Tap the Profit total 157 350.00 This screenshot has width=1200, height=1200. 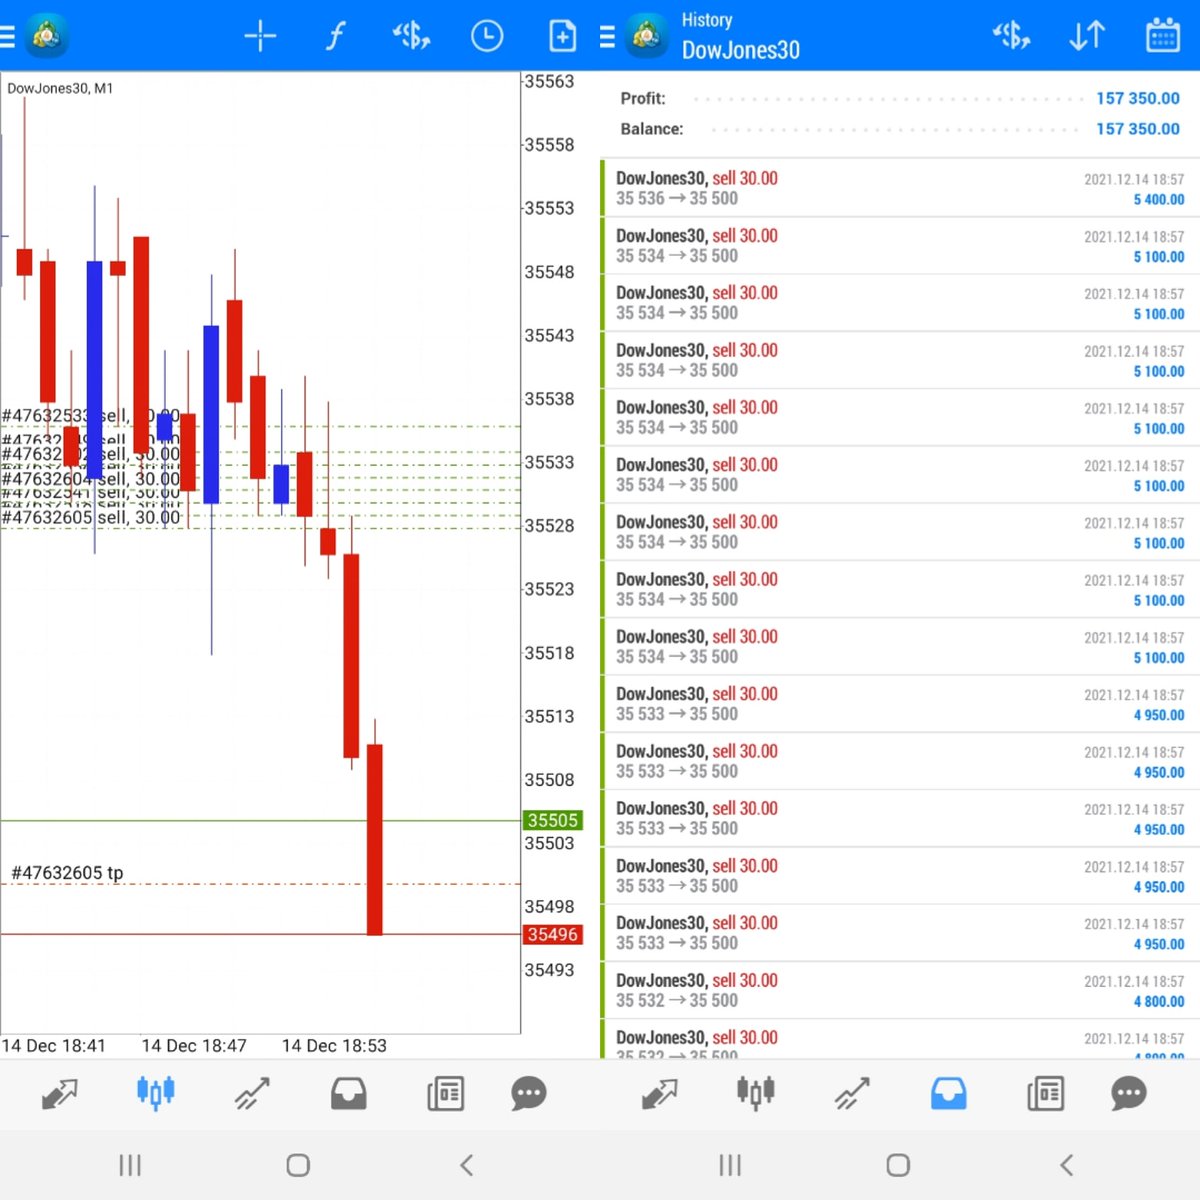(1138, 98)
